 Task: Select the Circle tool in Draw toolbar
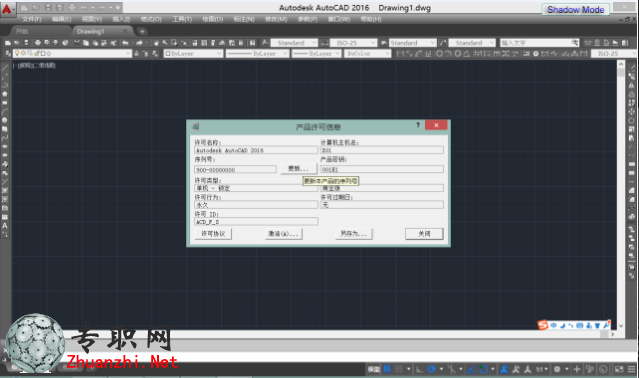pyautogui.click(x=5, y=120)
